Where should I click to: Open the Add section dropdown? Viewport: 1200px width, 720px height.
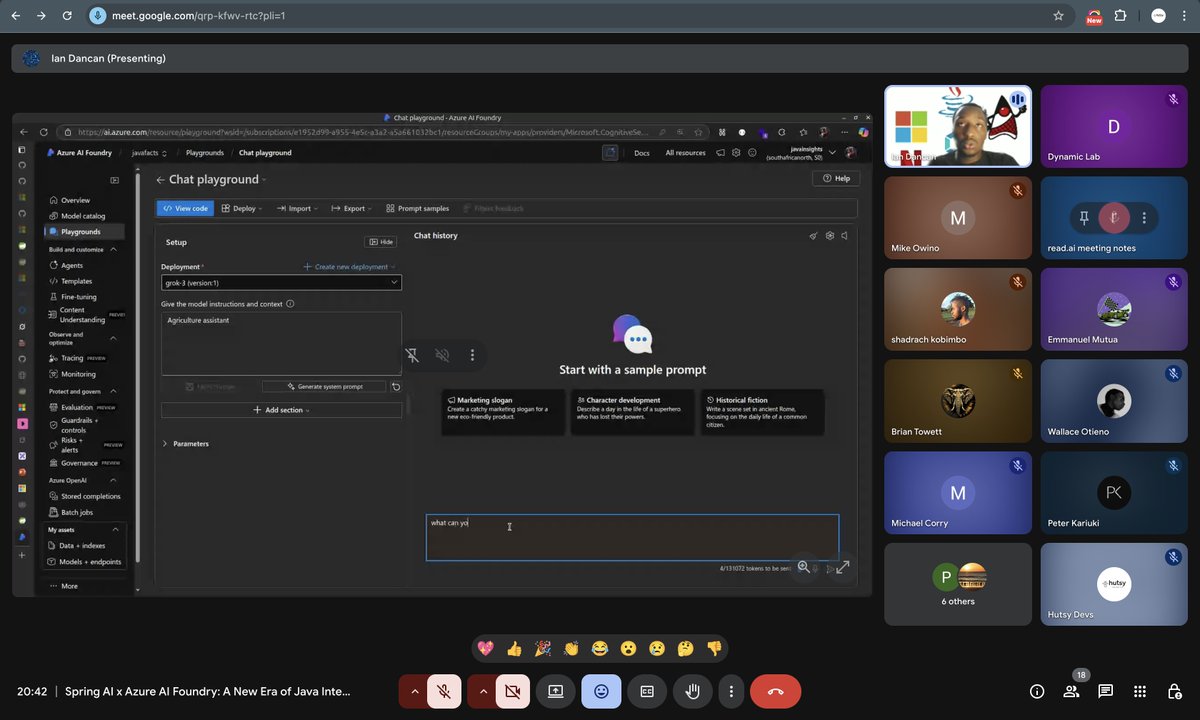tap(281, 410)
